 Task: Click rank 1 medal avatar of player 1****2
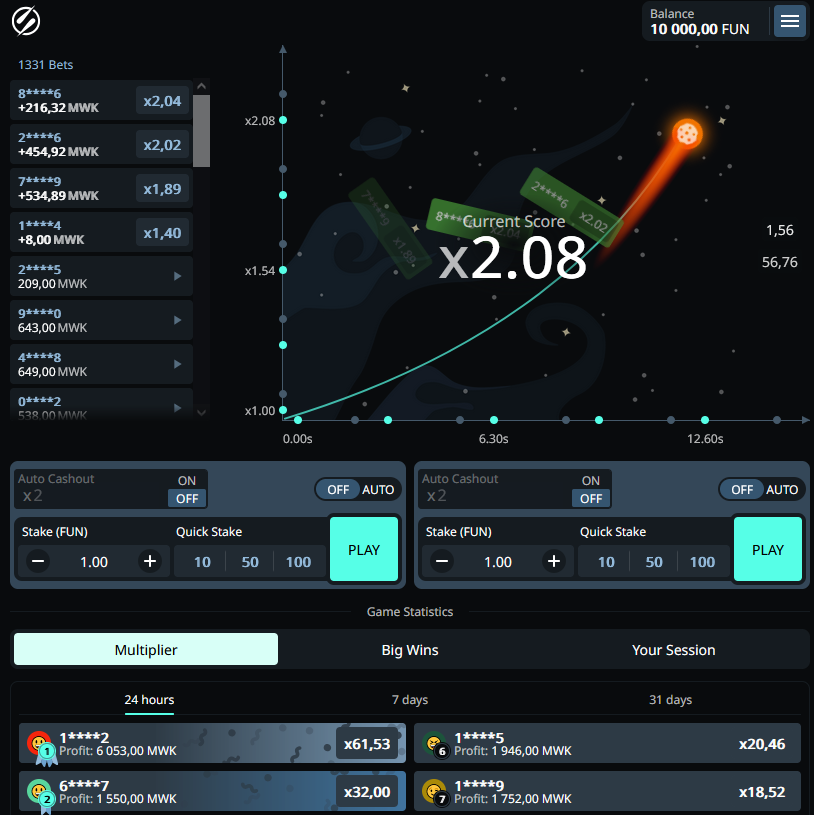pos(39,744)
